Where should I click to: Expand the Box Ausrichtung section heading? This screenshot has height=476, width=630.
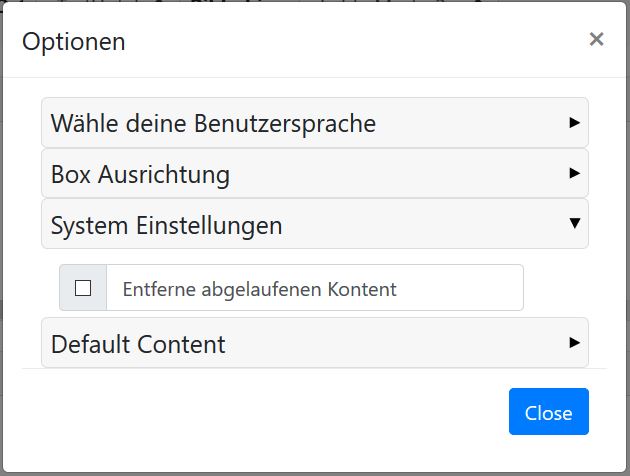pos(140,175)
